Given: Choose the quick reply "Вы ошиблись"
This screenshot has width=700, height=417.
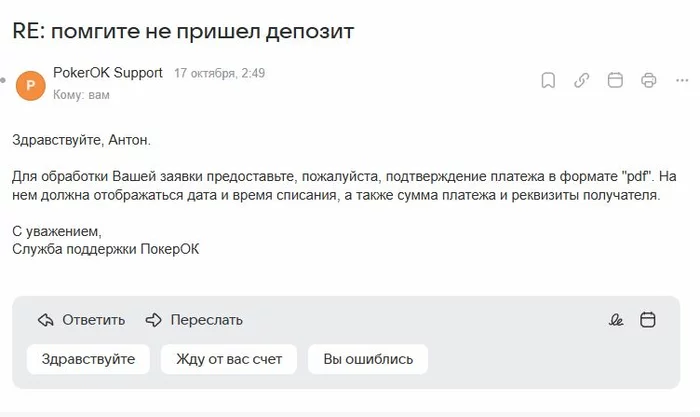Looking at the screenshot, I should coord(368,359).
